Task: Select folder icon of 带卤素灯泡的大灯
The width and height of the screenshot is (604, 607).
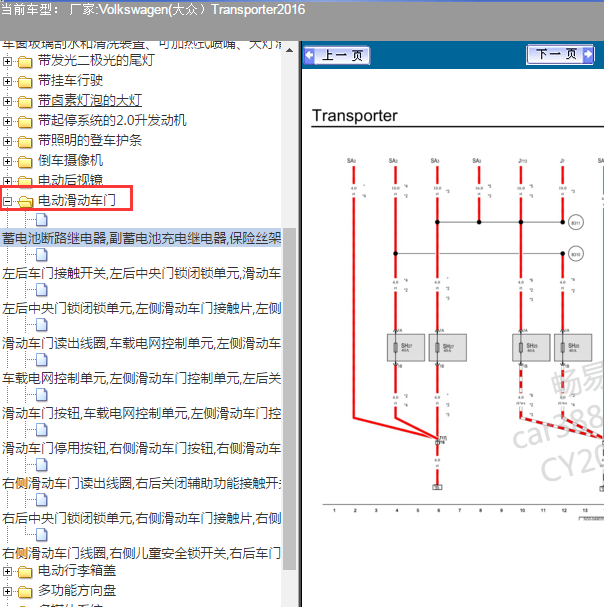Action: coord(25,102)
